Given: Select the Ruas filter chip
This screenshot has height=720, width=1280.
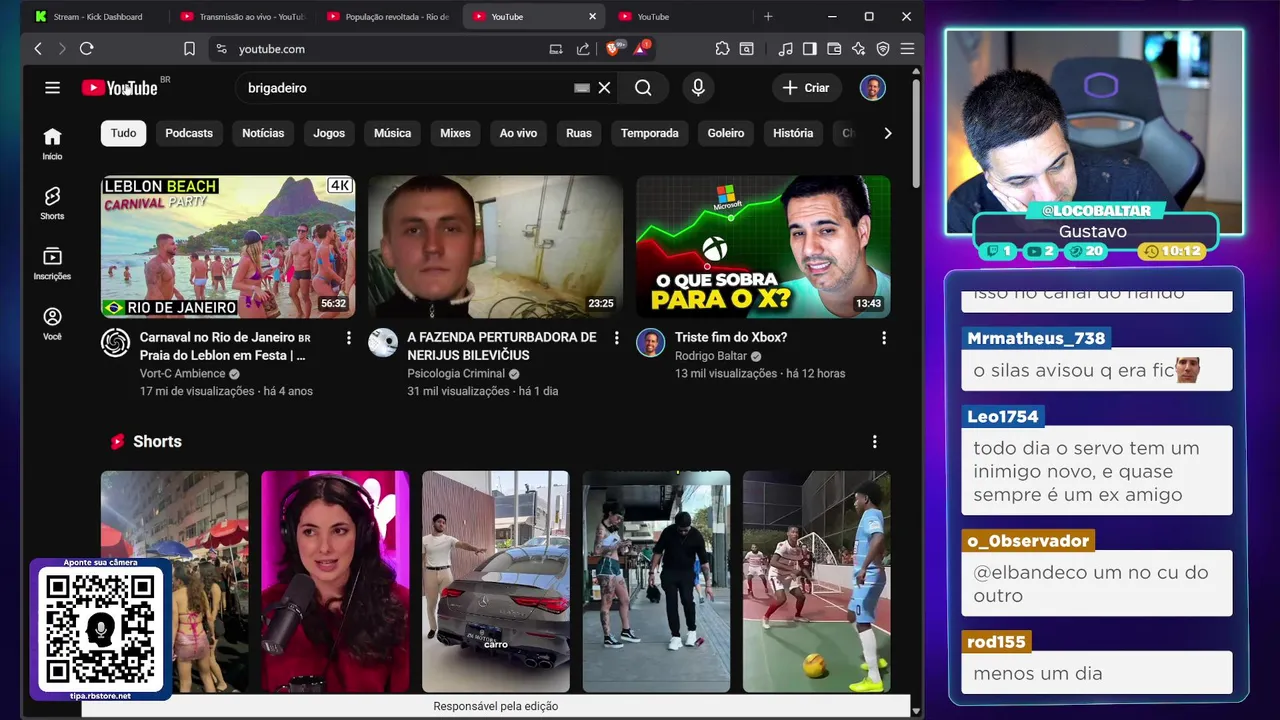Looking at the screenshot, I should click(579, 133).
